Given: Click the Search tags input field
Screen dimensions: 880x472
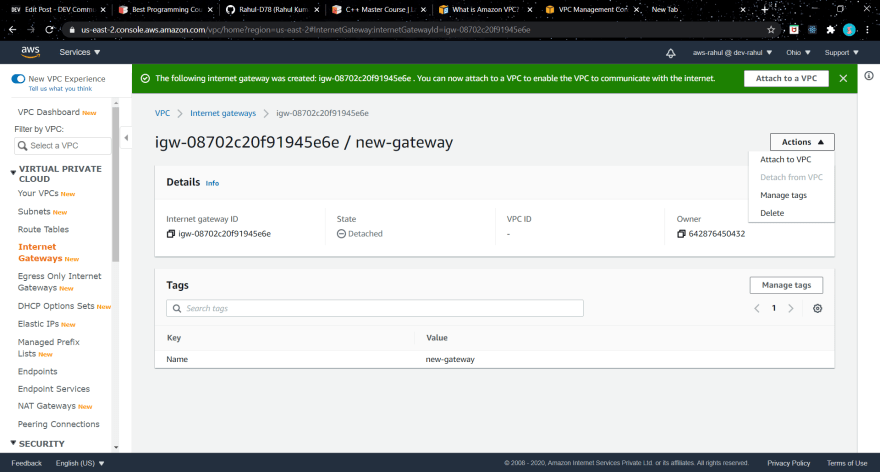Looking at the screenshot, I should (x=375, y=308).
